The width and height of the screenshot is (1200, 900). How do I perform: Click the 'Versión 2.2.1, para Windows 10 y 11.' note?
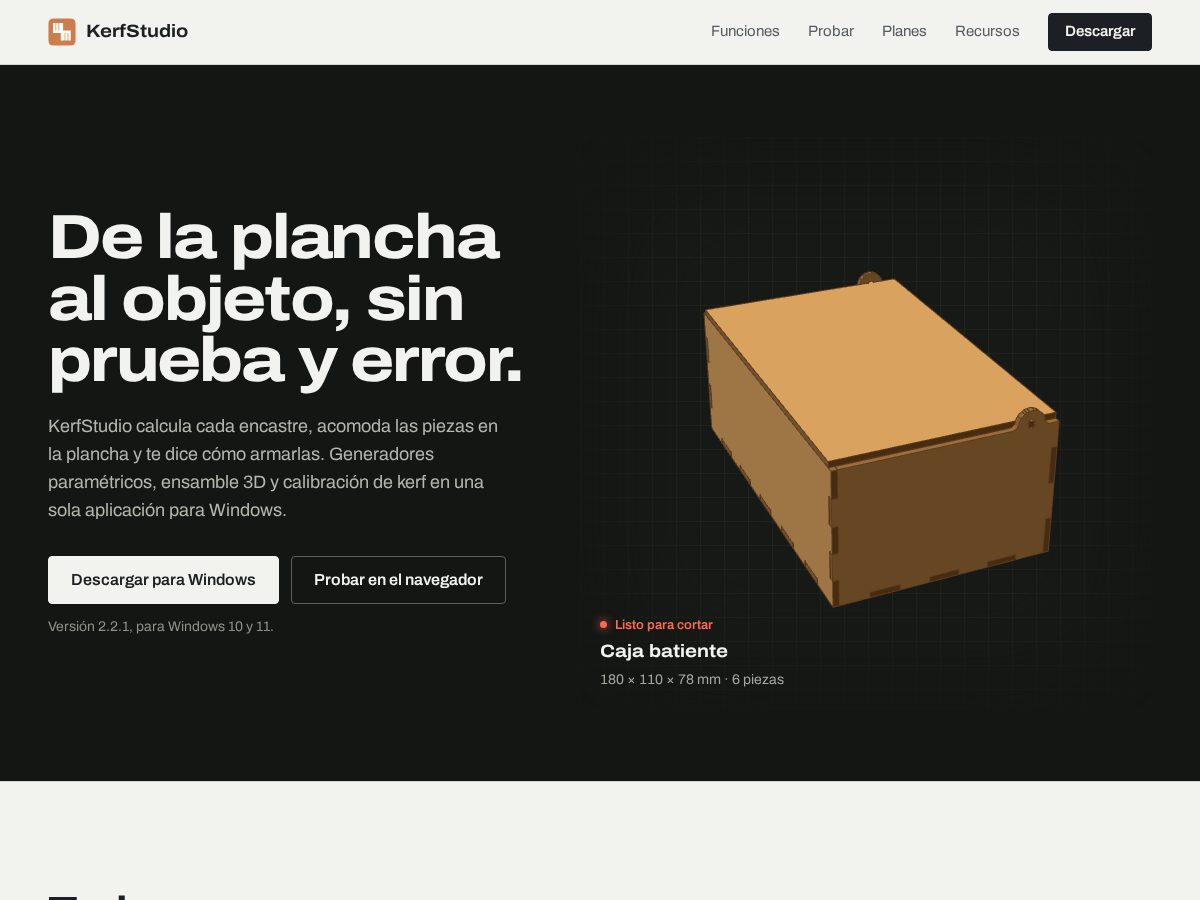(161, 627)
